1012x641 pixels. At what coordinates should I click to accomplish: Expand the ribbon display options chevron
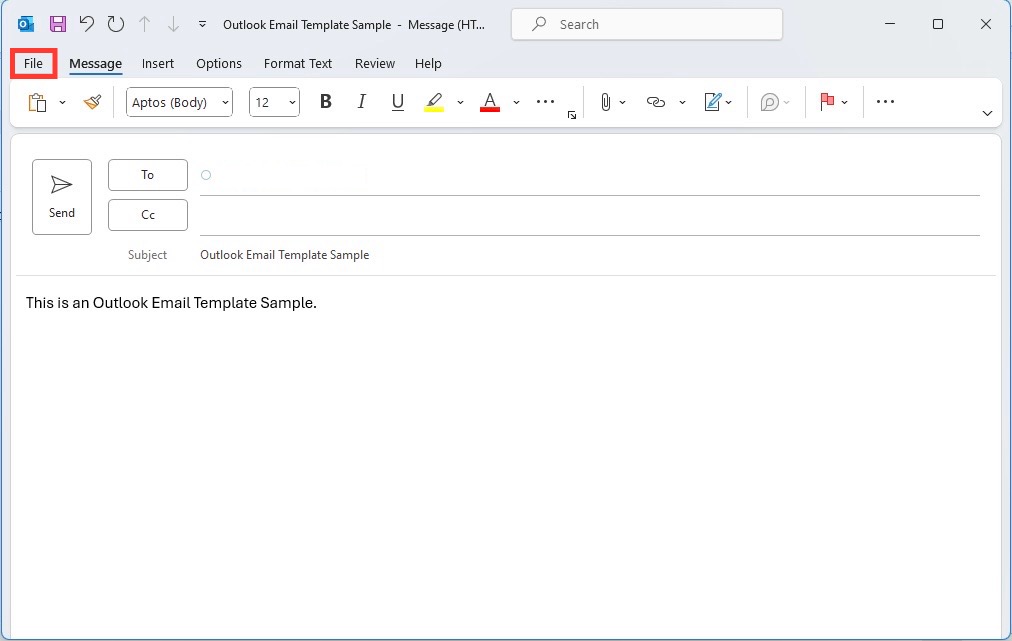(x=987, y=114)
